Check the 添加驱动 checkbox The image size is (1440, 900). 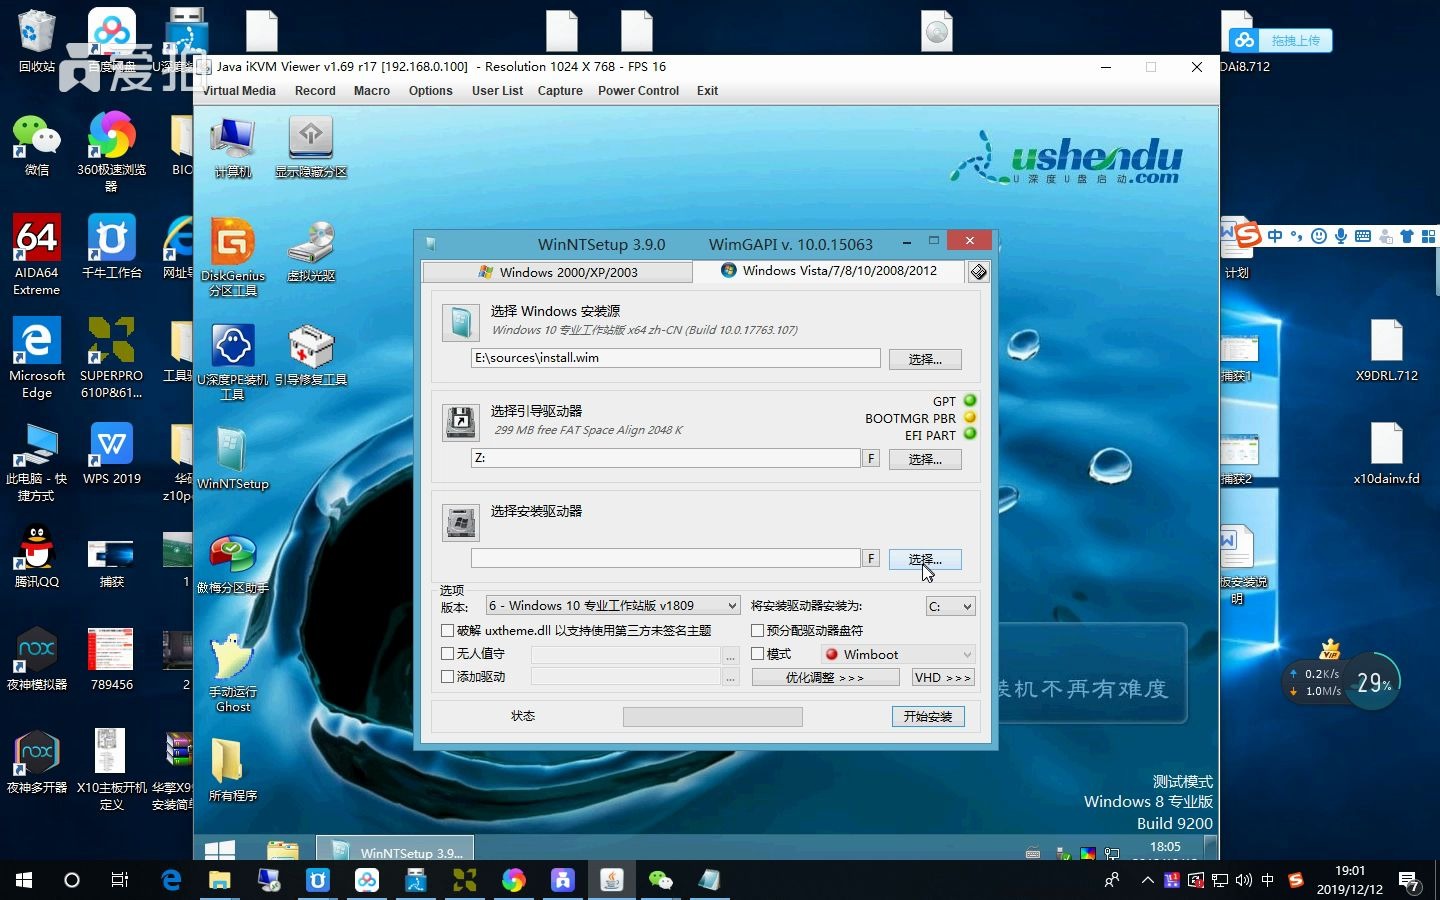(x=447, y=676)
